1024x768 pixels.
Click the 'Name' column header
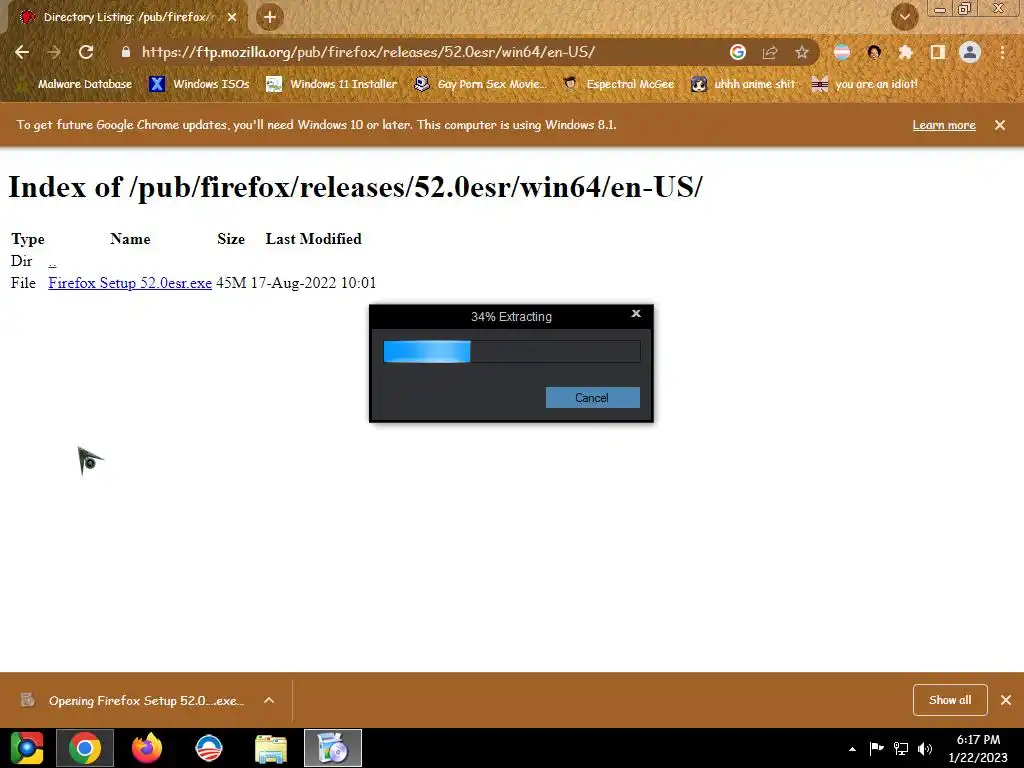click(130, 239)
